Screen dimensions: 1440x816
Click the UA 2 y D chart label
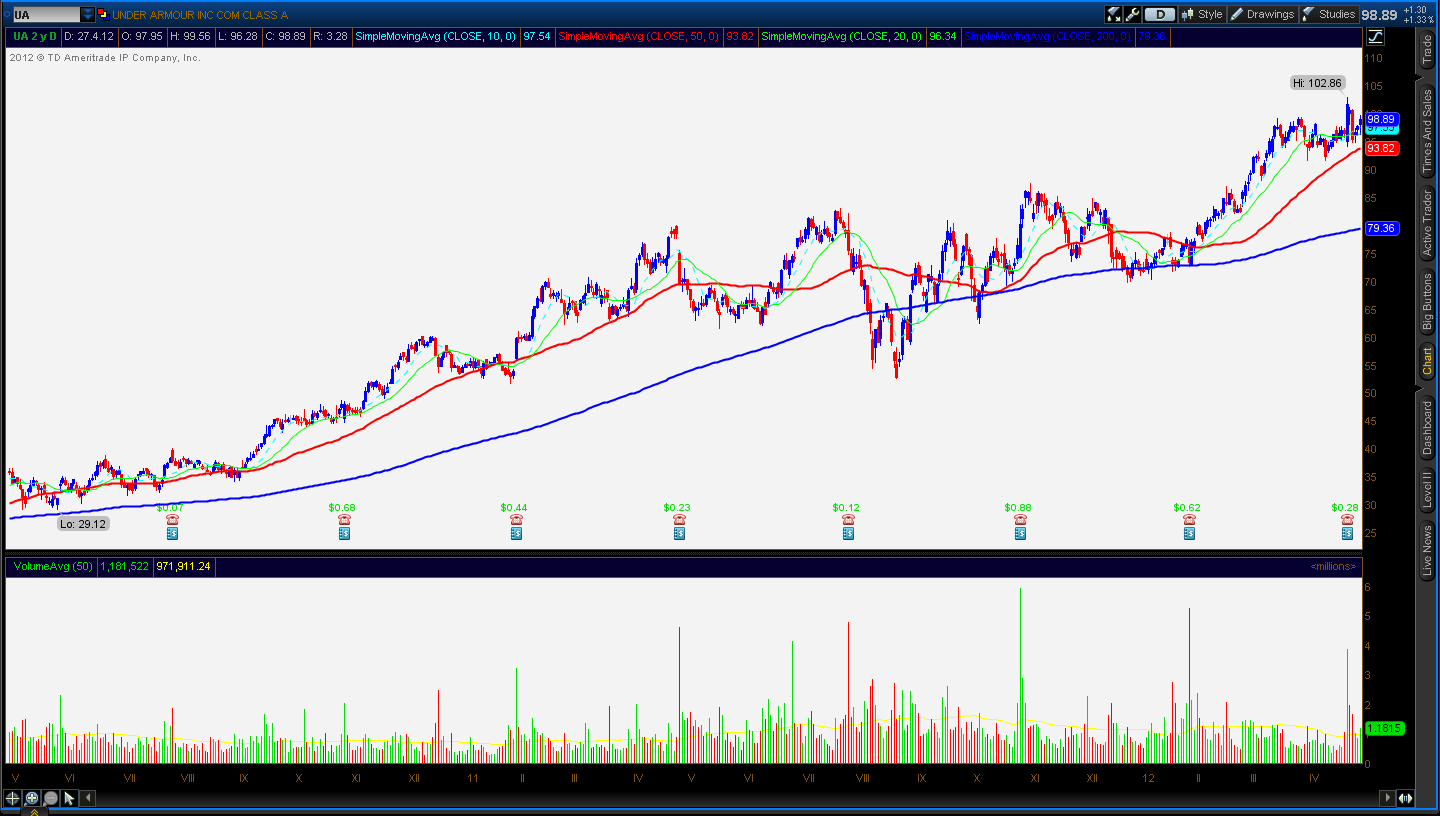pyautogui.click(x=34, y=37)
